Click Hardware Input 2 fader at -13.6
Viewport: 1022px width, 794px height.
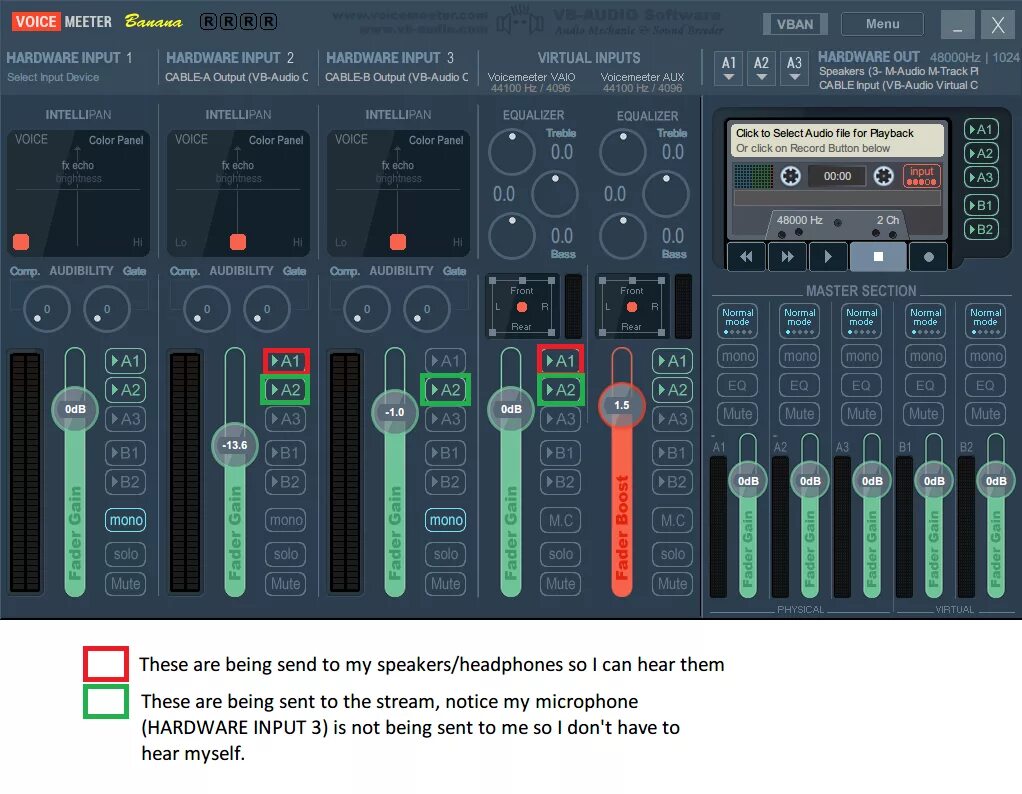click(235, 445)
